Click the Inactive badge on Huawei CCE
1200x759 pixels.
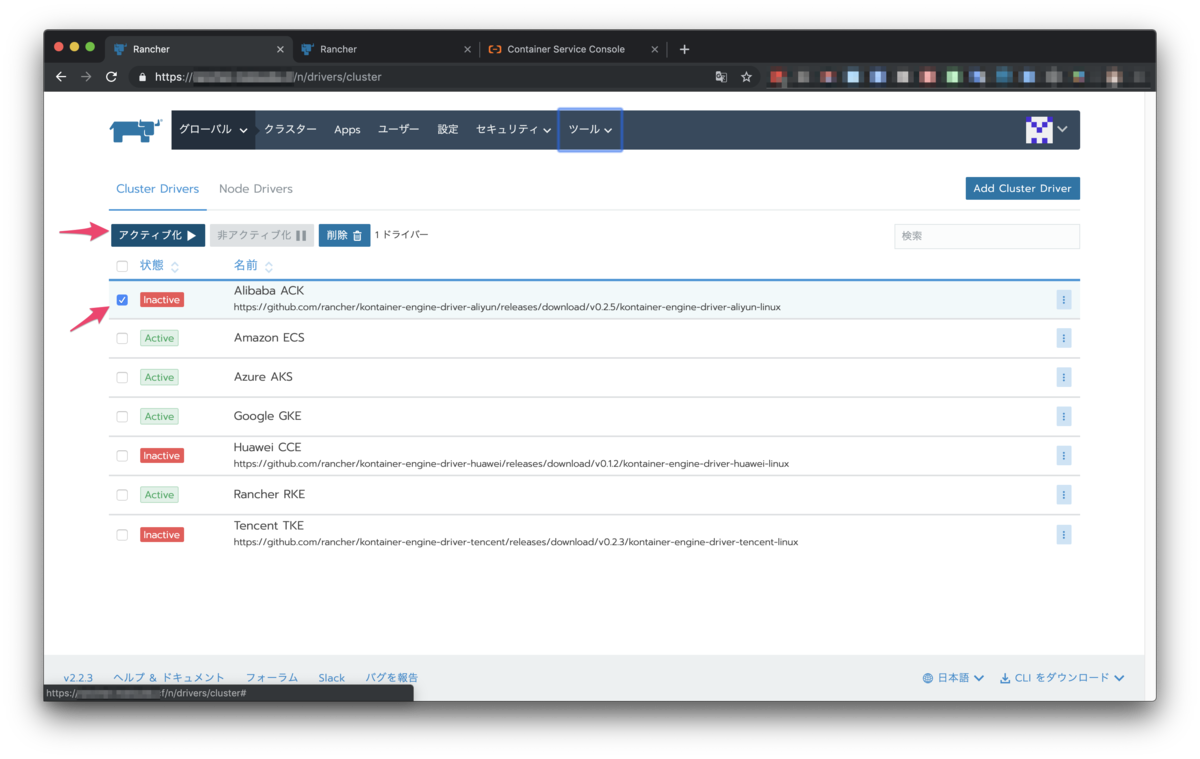162,456
